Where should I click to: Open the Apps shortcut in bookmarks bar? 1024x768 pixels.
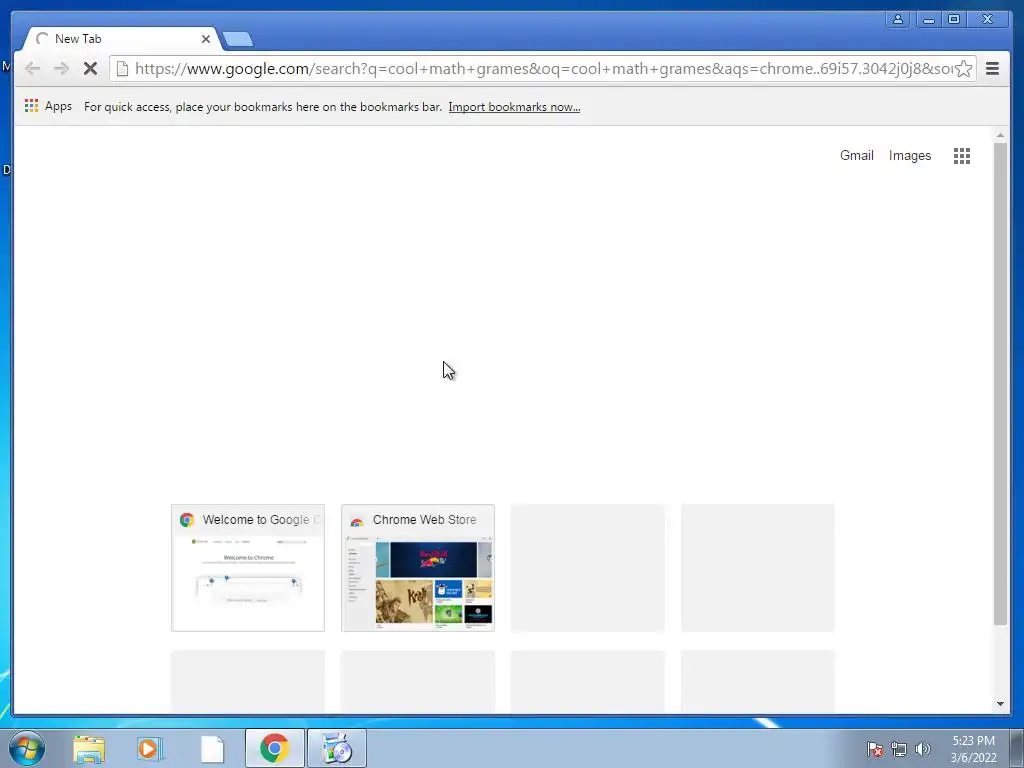(x=48, y=106)
